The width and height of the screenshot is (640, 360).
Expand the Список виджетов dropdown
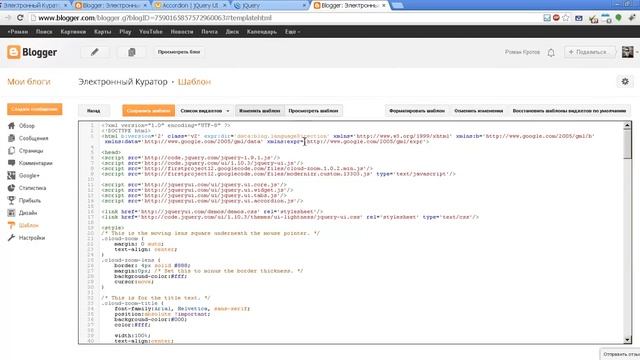point(205,111)
